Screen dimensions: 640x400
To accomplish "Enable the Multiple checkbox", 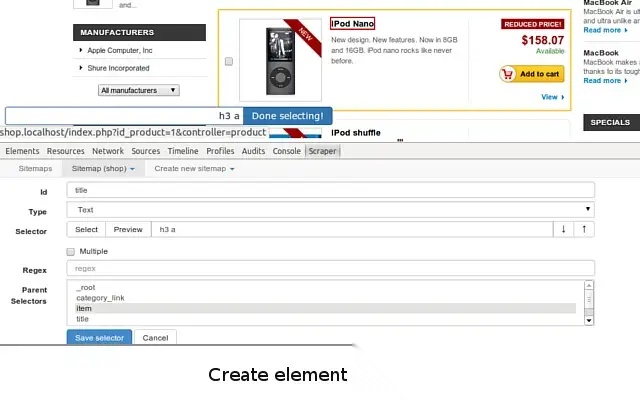I will point(71,251).
